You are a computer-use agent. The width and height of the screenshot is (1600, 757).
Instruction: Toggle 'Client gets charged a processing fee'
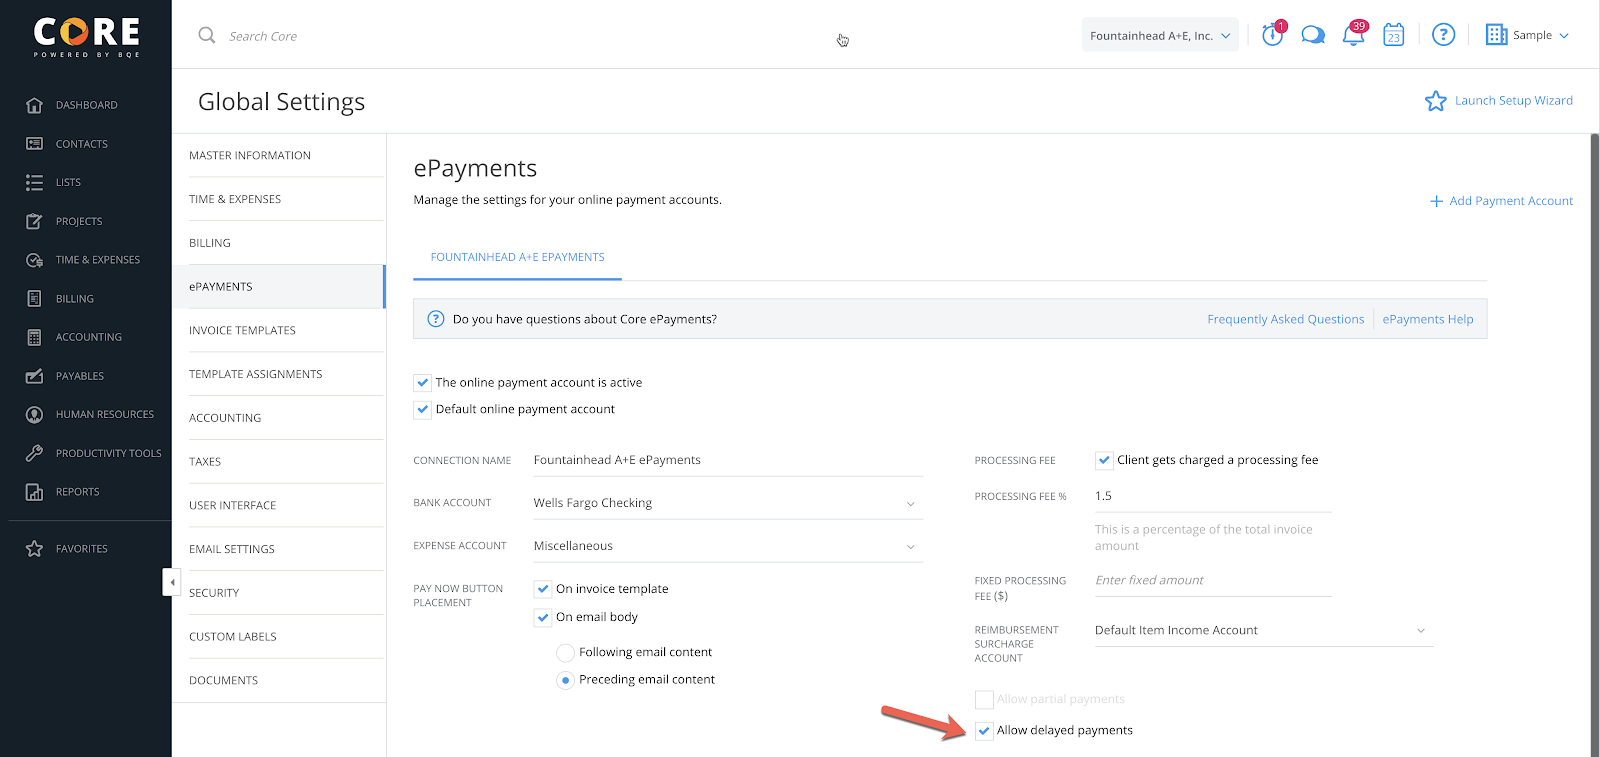click(x=1104, y=460)
